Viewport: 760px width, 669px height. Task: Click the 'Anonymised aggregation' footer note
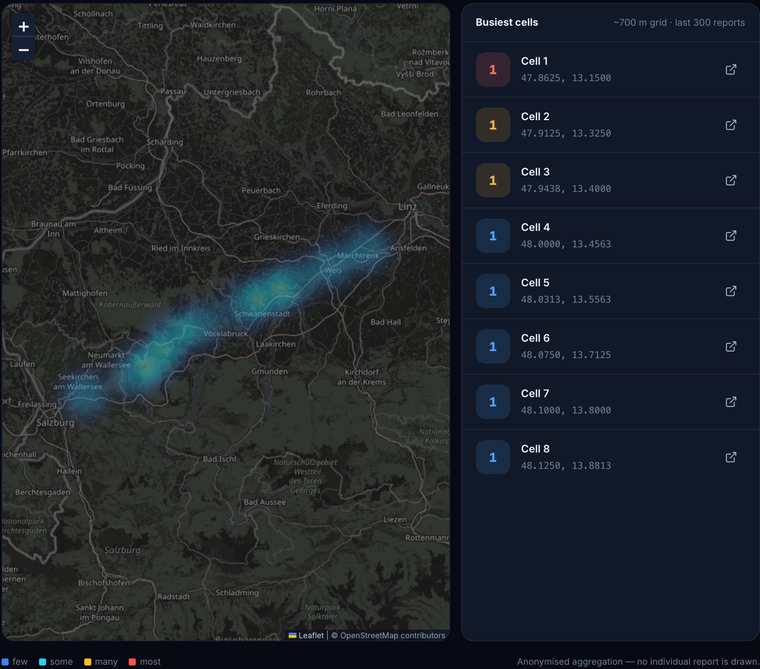[x=638, y=662]
